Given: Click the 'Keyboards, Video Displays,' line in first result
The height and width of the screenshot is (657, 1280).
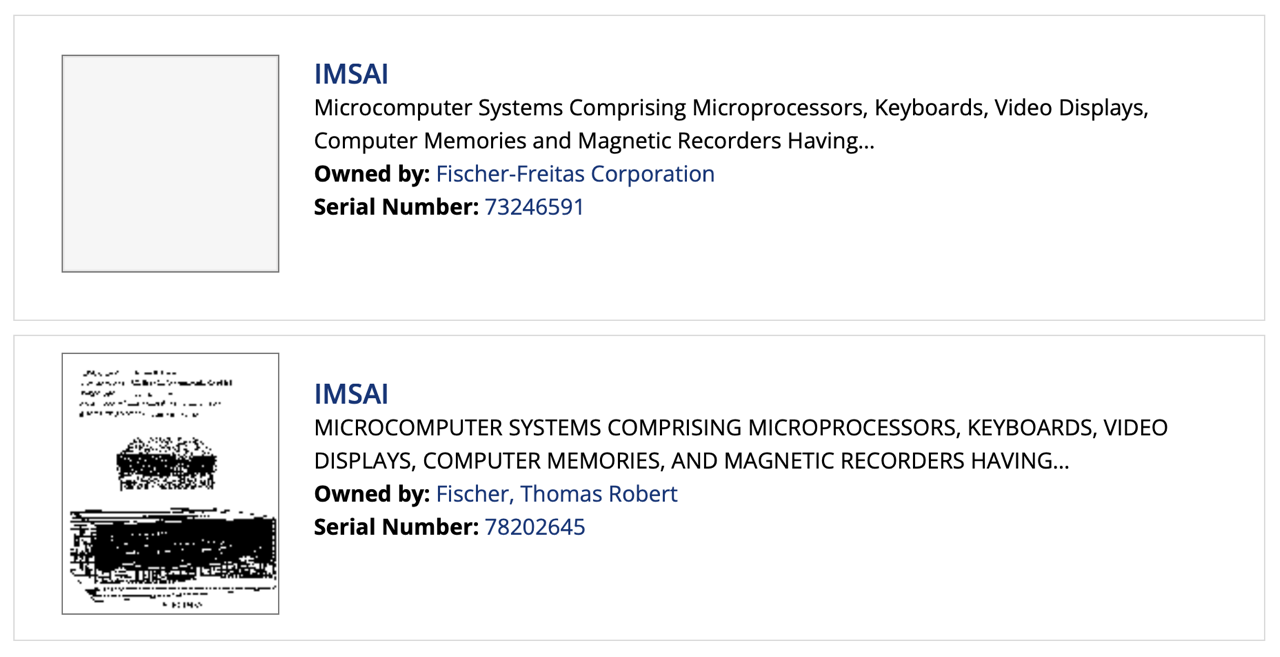Looking at the screenshot, I should [1011, 107].
